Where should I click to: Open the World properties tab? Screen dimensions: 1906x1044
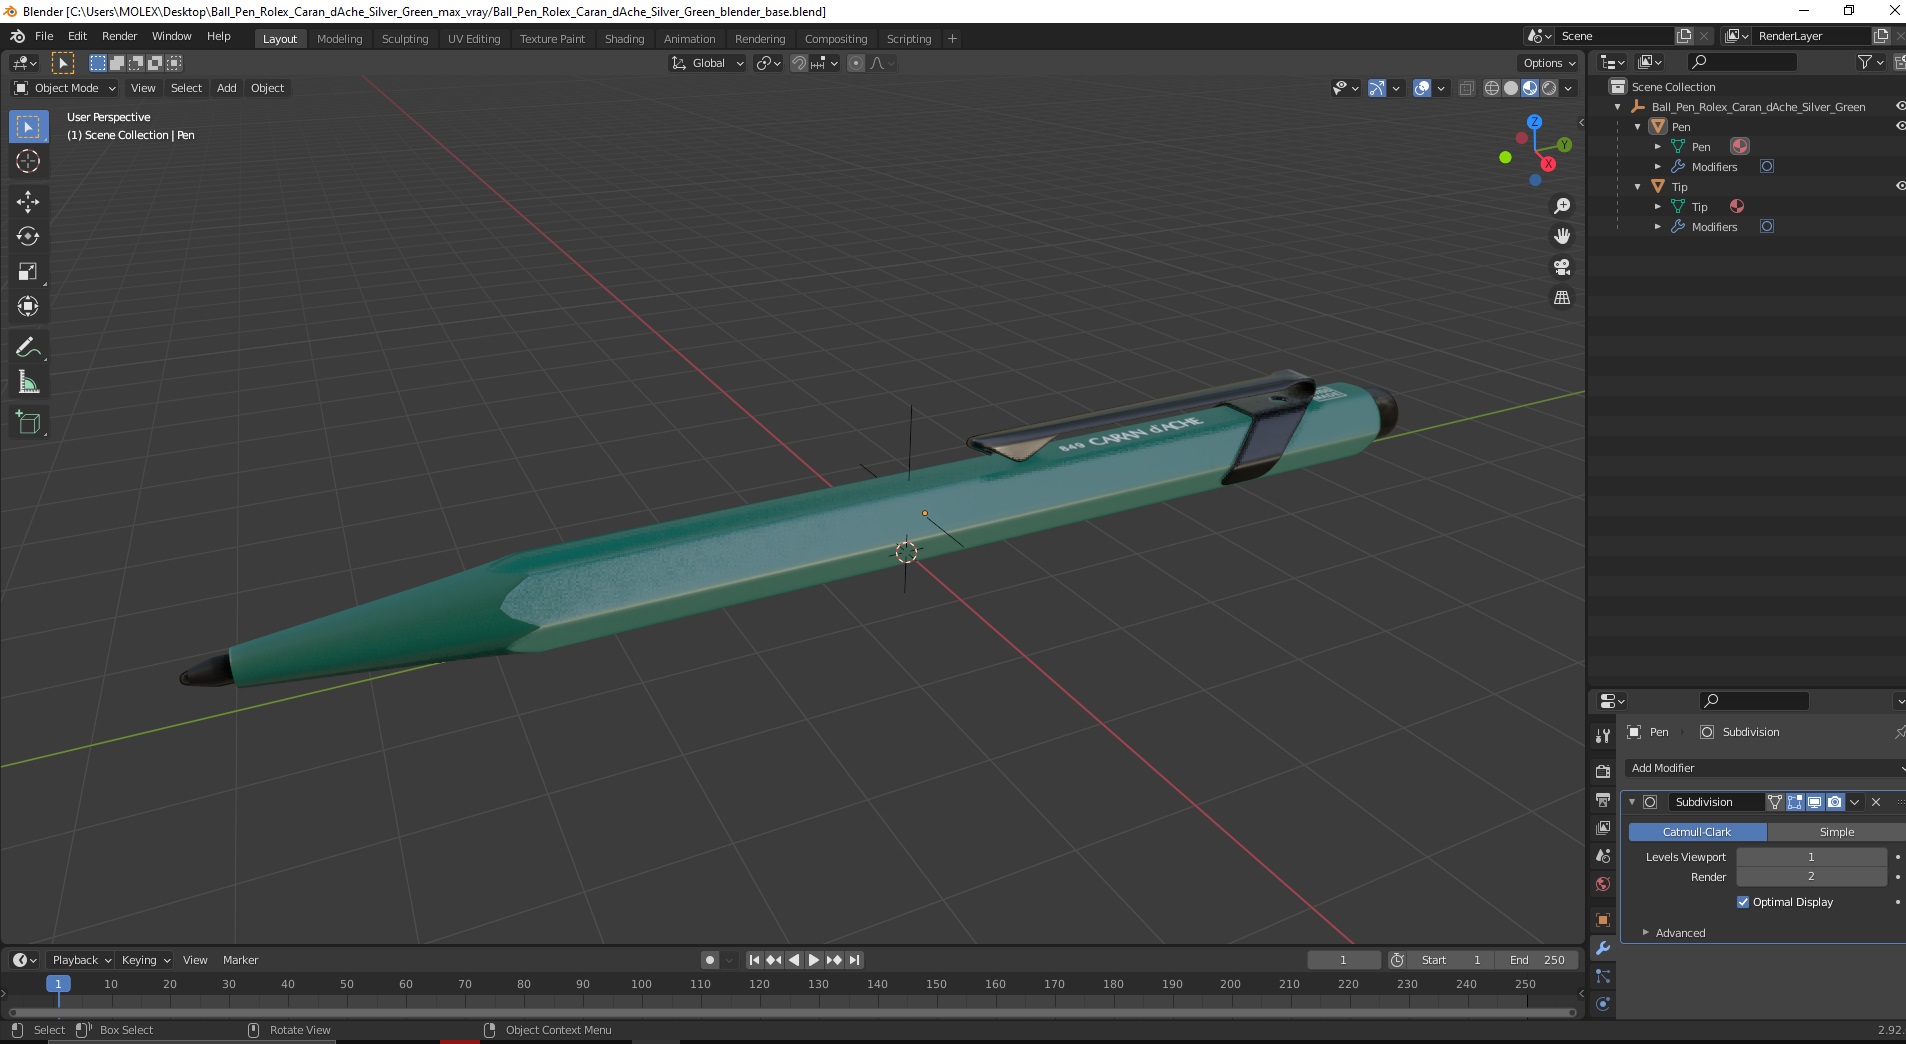point(1603,884)
